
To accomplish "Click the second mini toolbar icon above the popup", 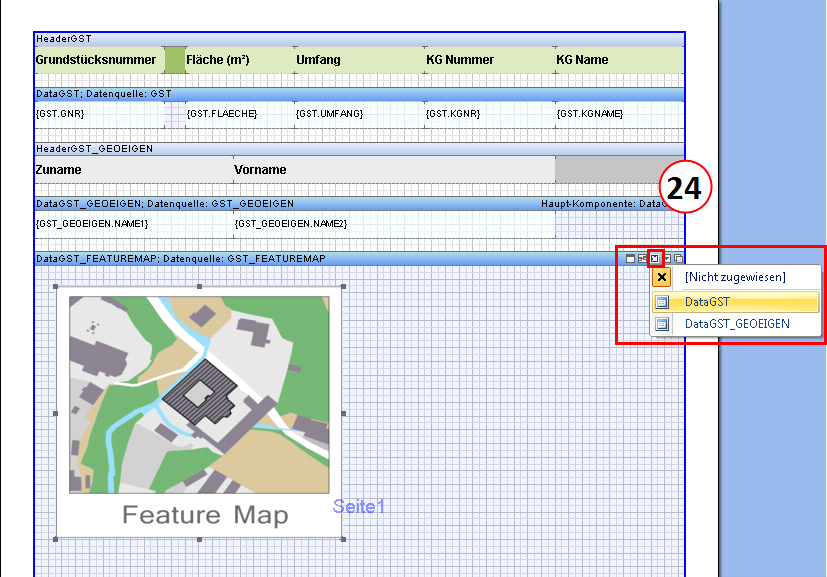I will click(644, 258).
